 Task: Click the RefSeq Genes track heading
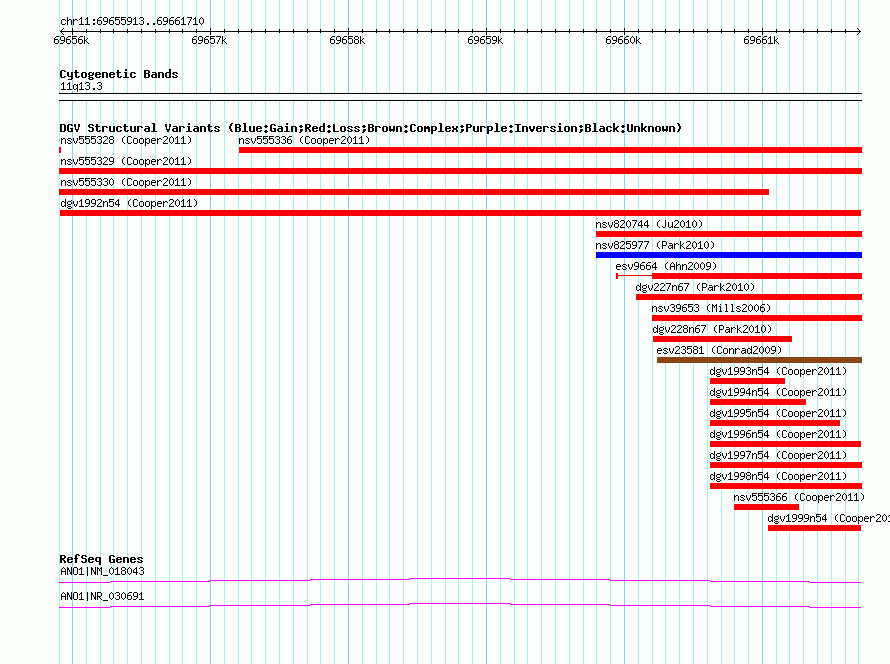(x=101, y=559)
